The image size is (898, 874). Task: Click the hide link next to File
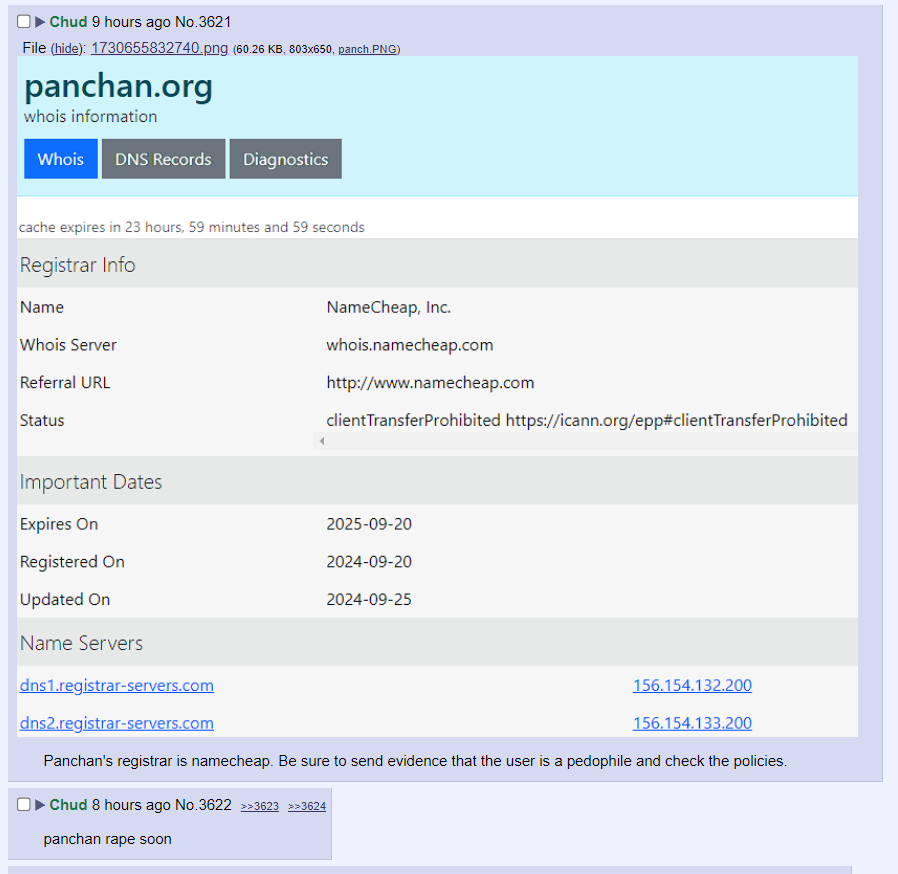pyautogui.click(x=65, y=49)
